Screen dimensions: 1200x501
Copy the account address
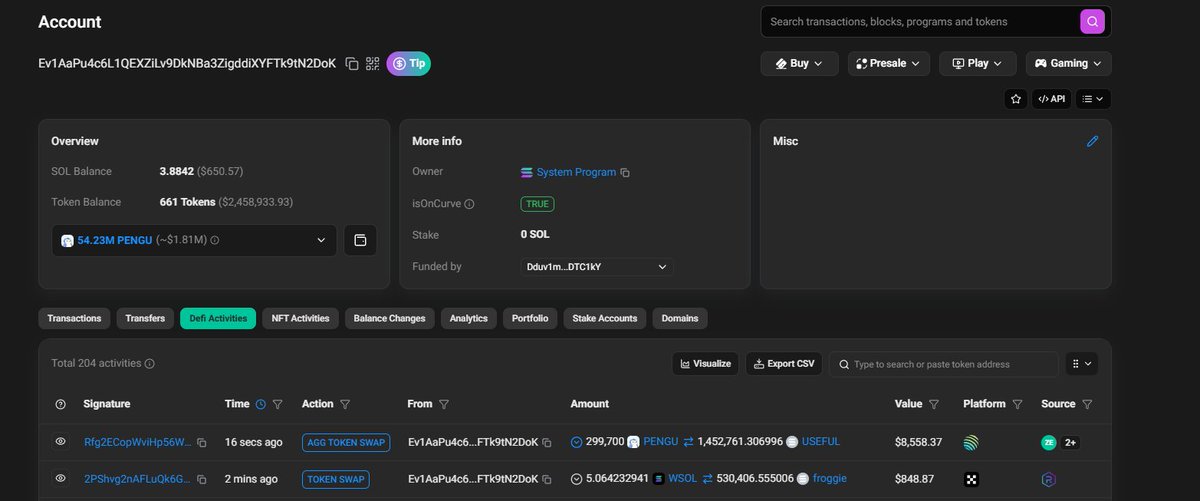(x=352, y=63)
